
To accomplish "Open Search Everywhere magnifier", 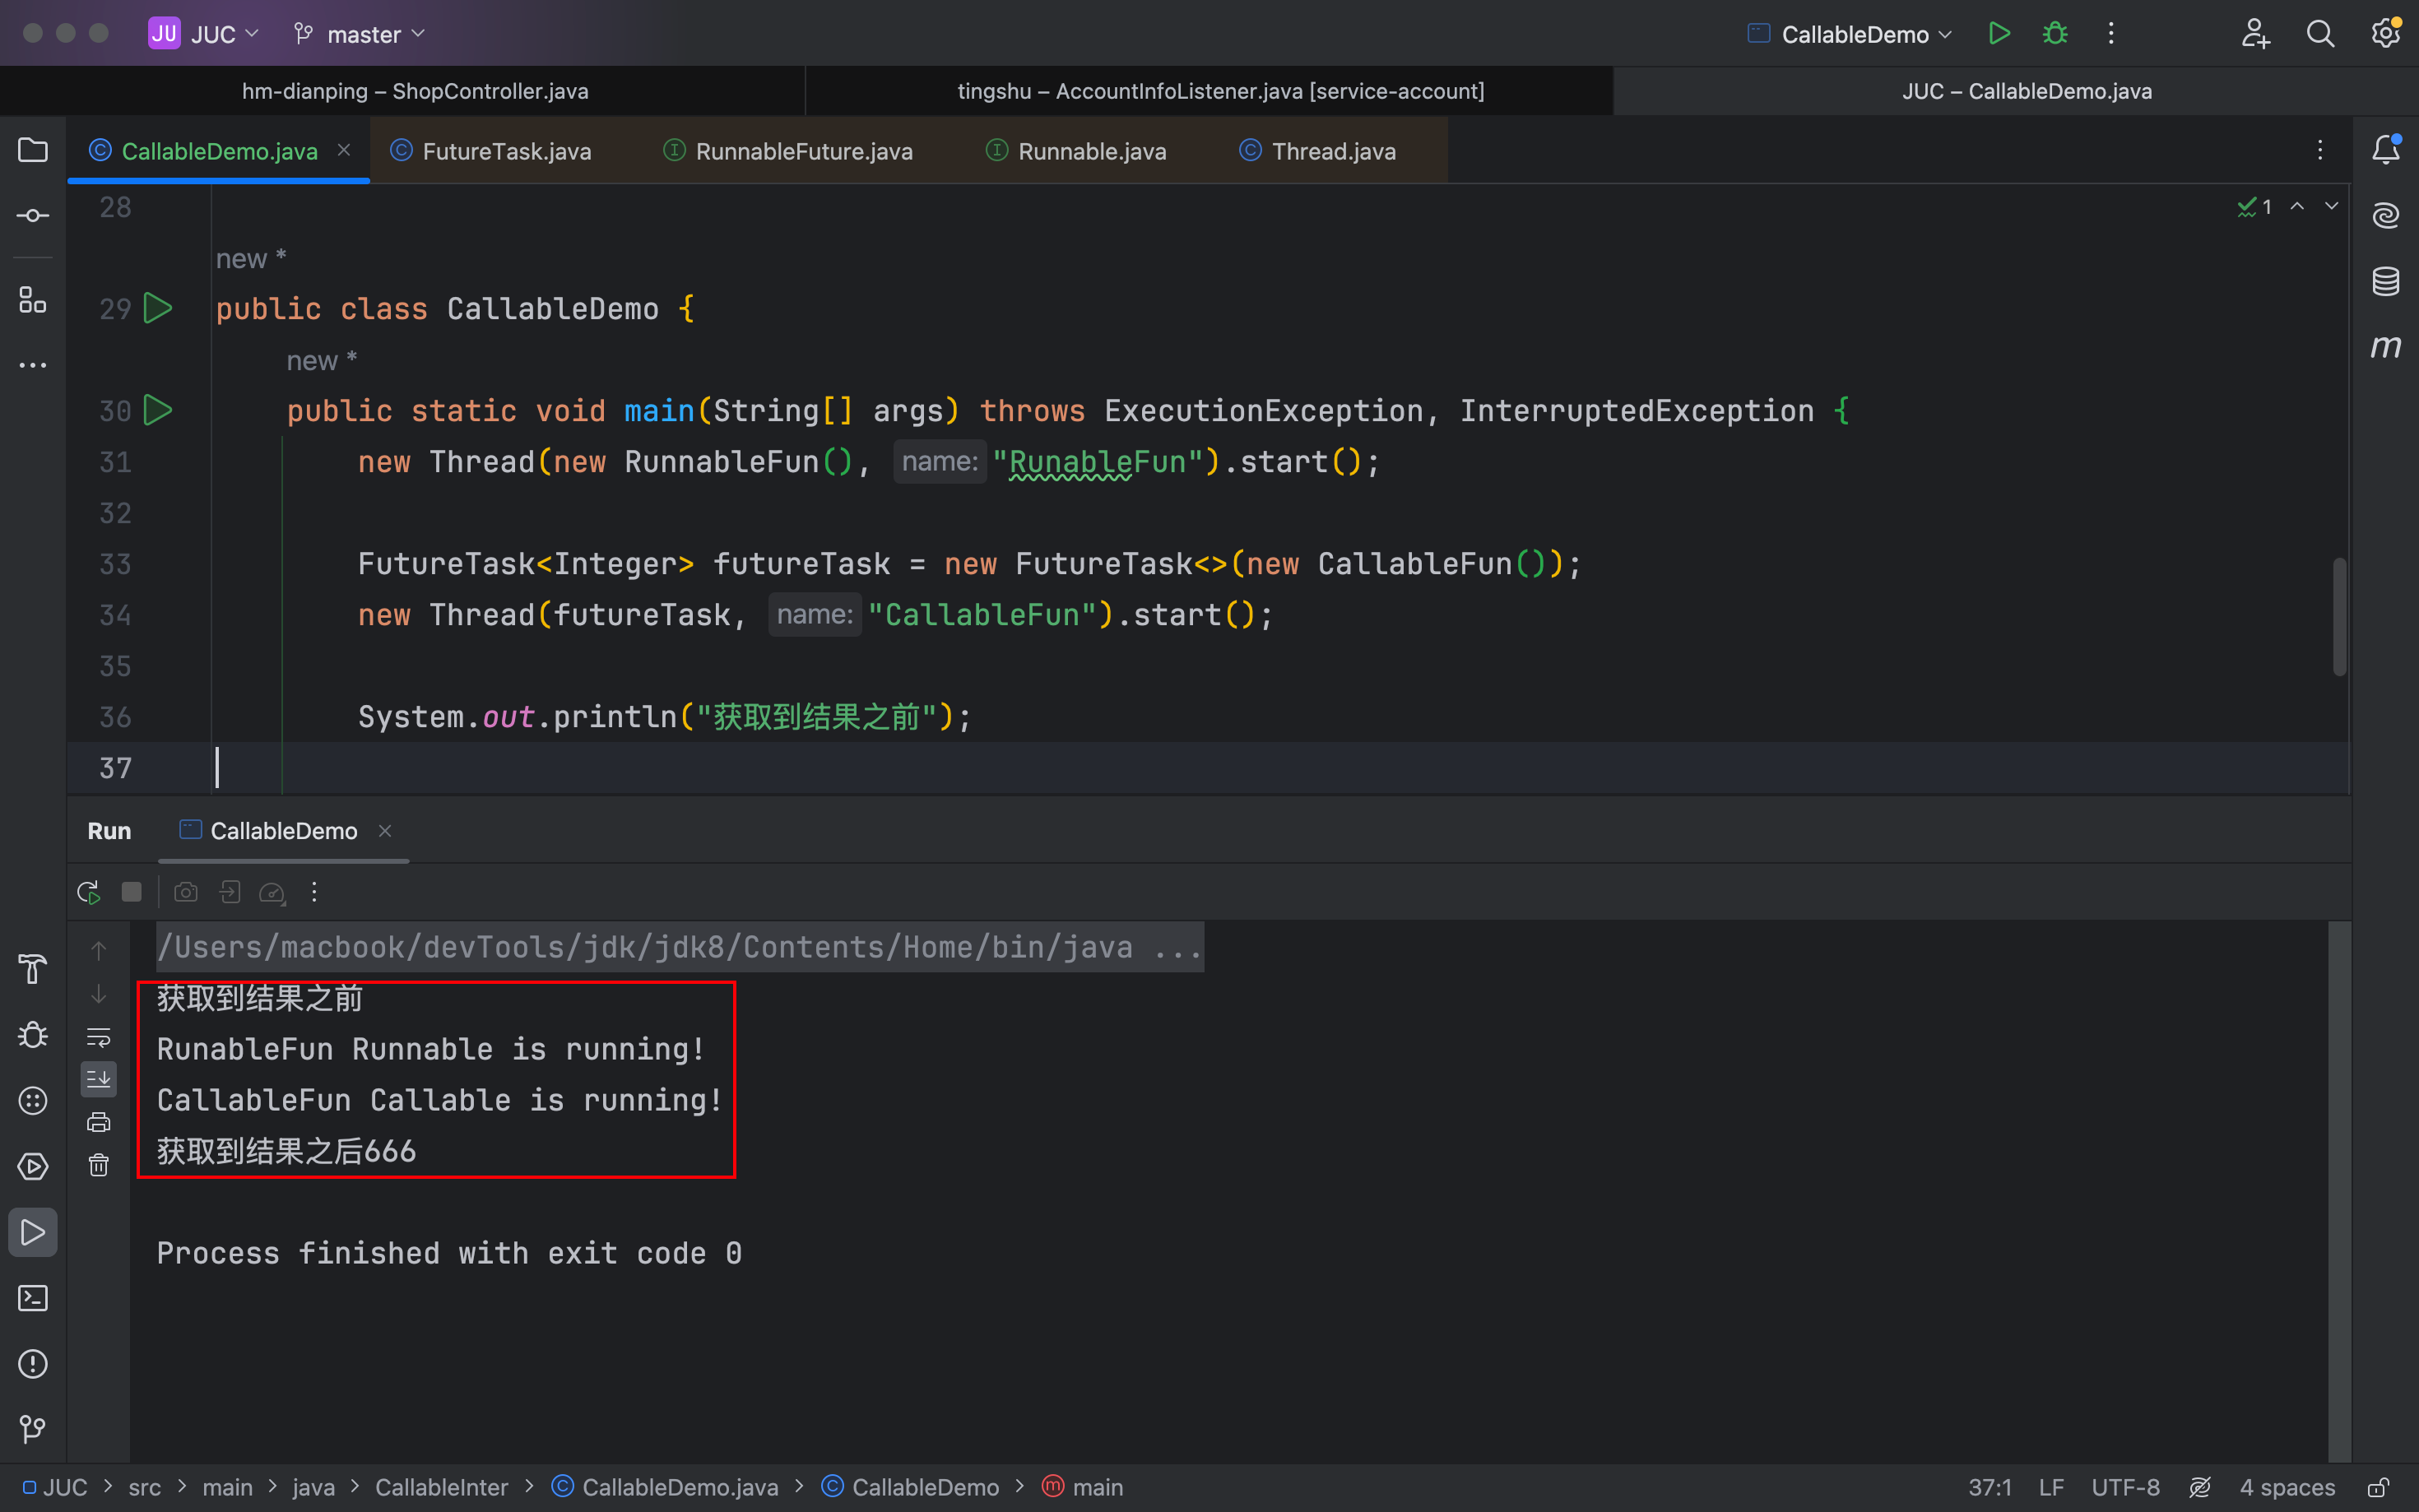I will [2320, 34].
